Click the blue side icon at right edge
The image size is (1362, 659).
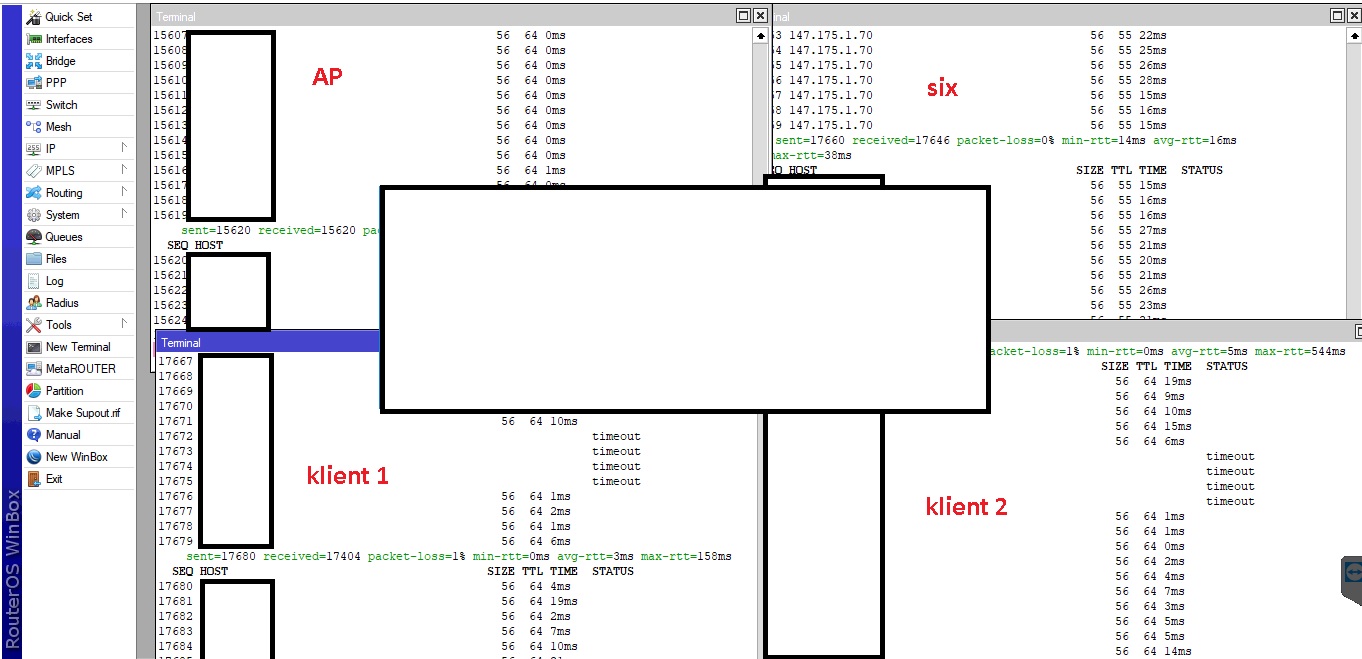click(x=1352, y=571)
